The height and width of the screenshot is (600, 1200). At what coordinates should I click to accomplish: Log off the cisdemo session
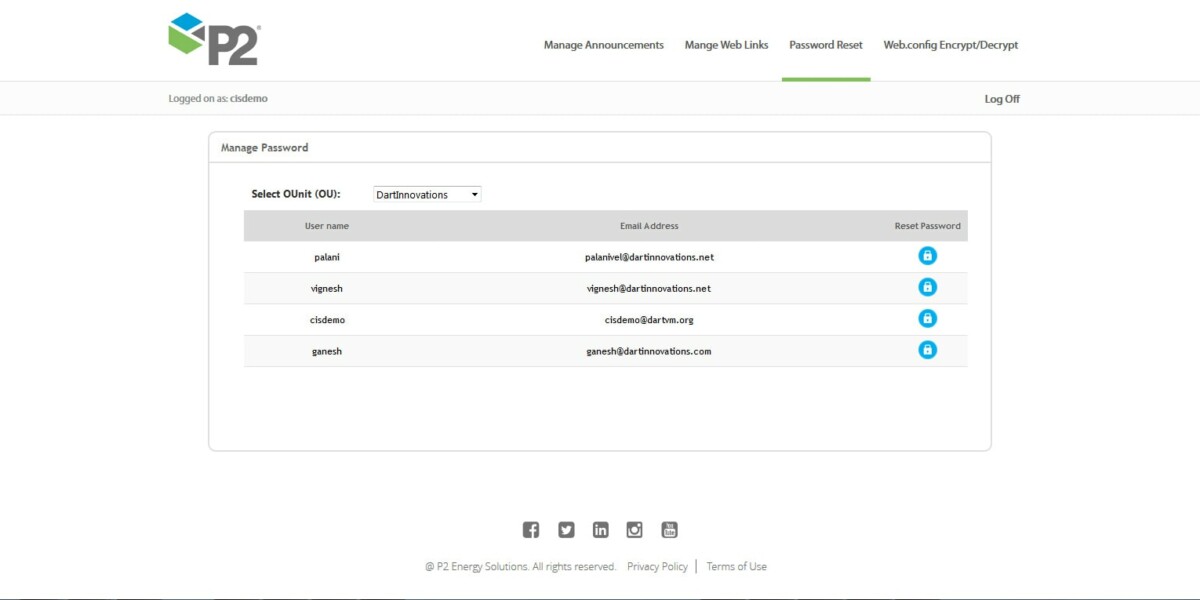(x=1001, y=98)
